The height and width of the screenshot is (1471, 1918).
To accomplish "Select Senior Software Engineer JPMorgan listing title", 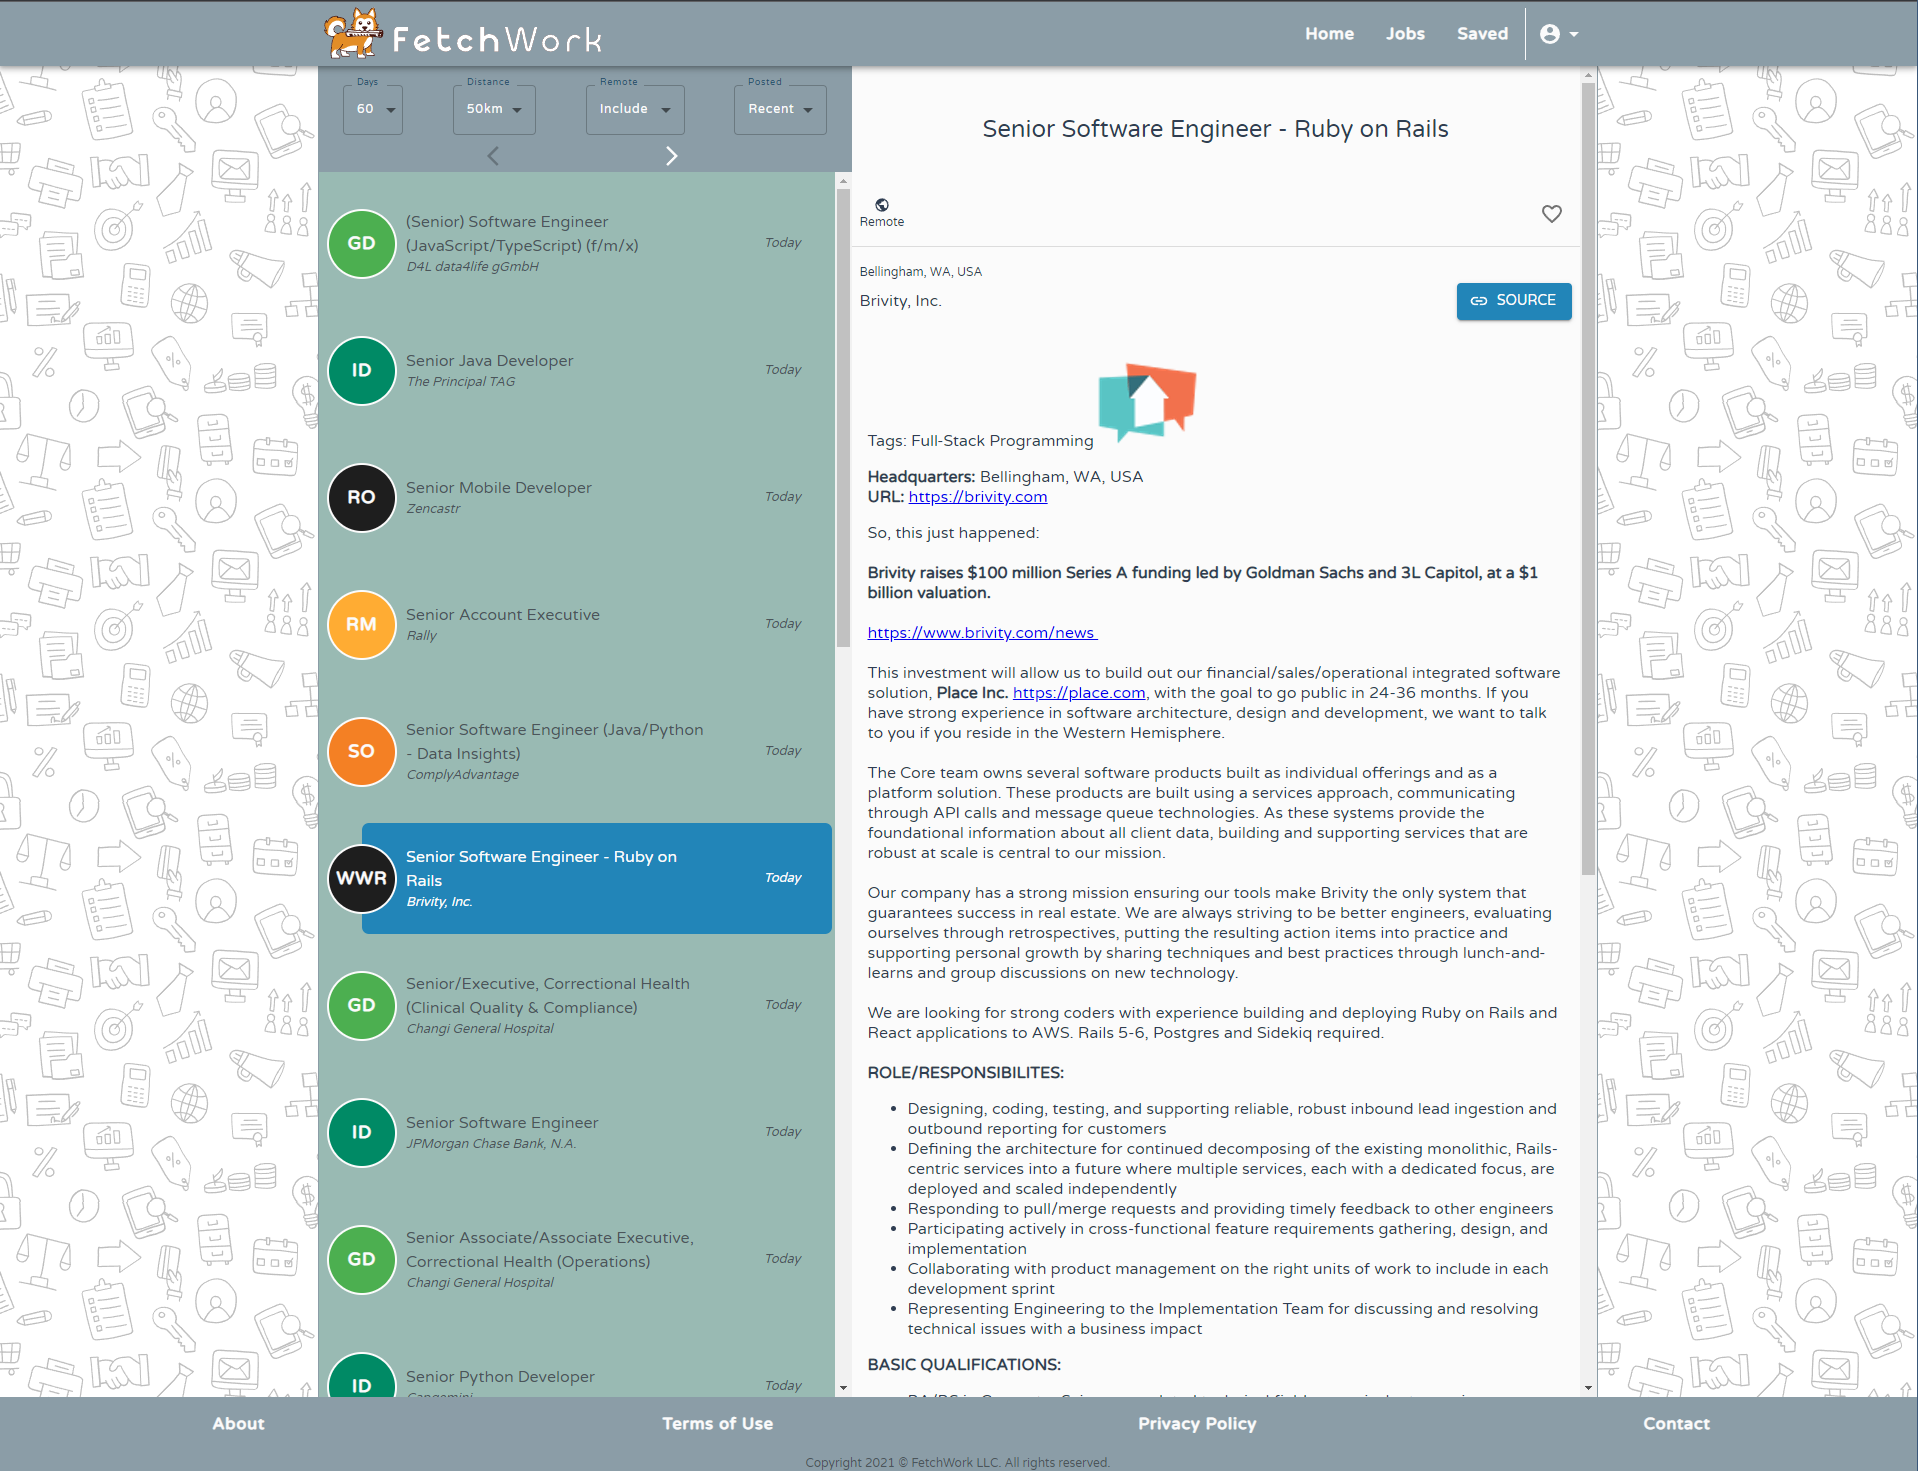I will click(502, 1123).
